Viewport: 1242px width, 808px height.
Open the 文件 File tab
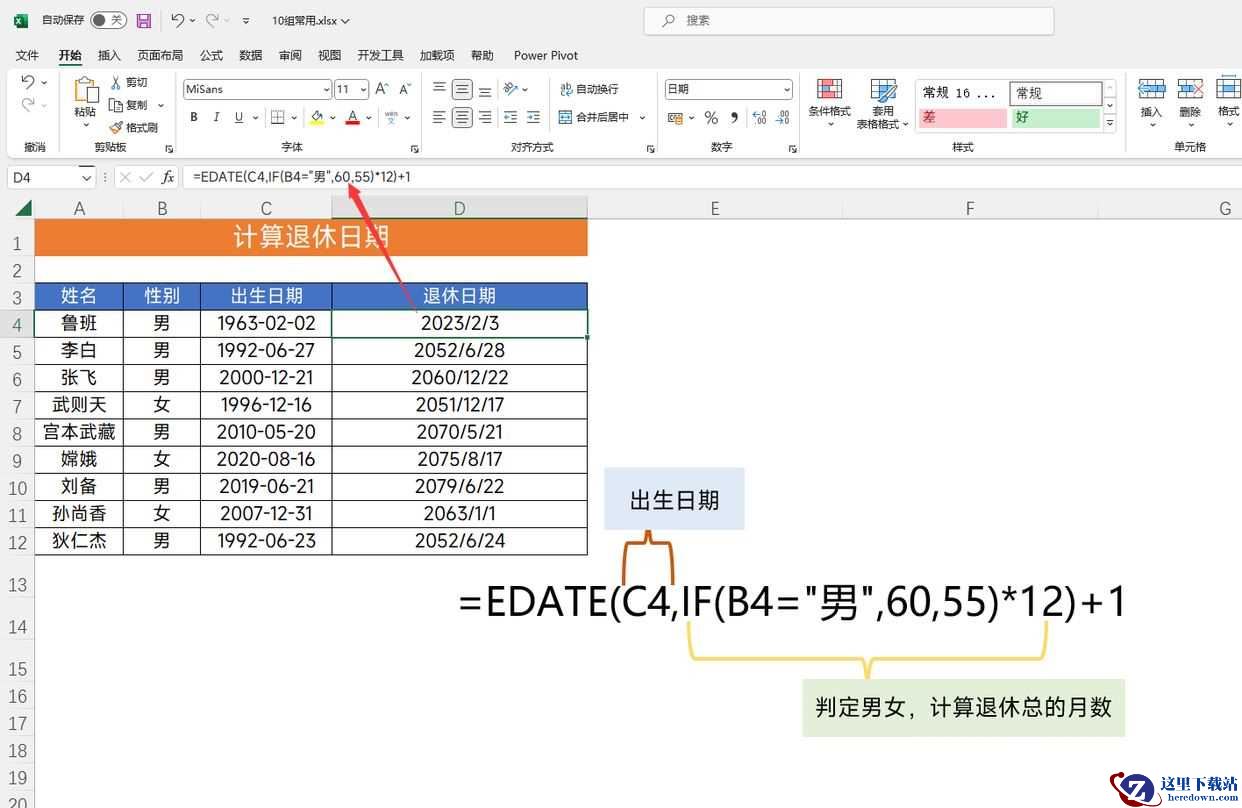coord(27,55)
